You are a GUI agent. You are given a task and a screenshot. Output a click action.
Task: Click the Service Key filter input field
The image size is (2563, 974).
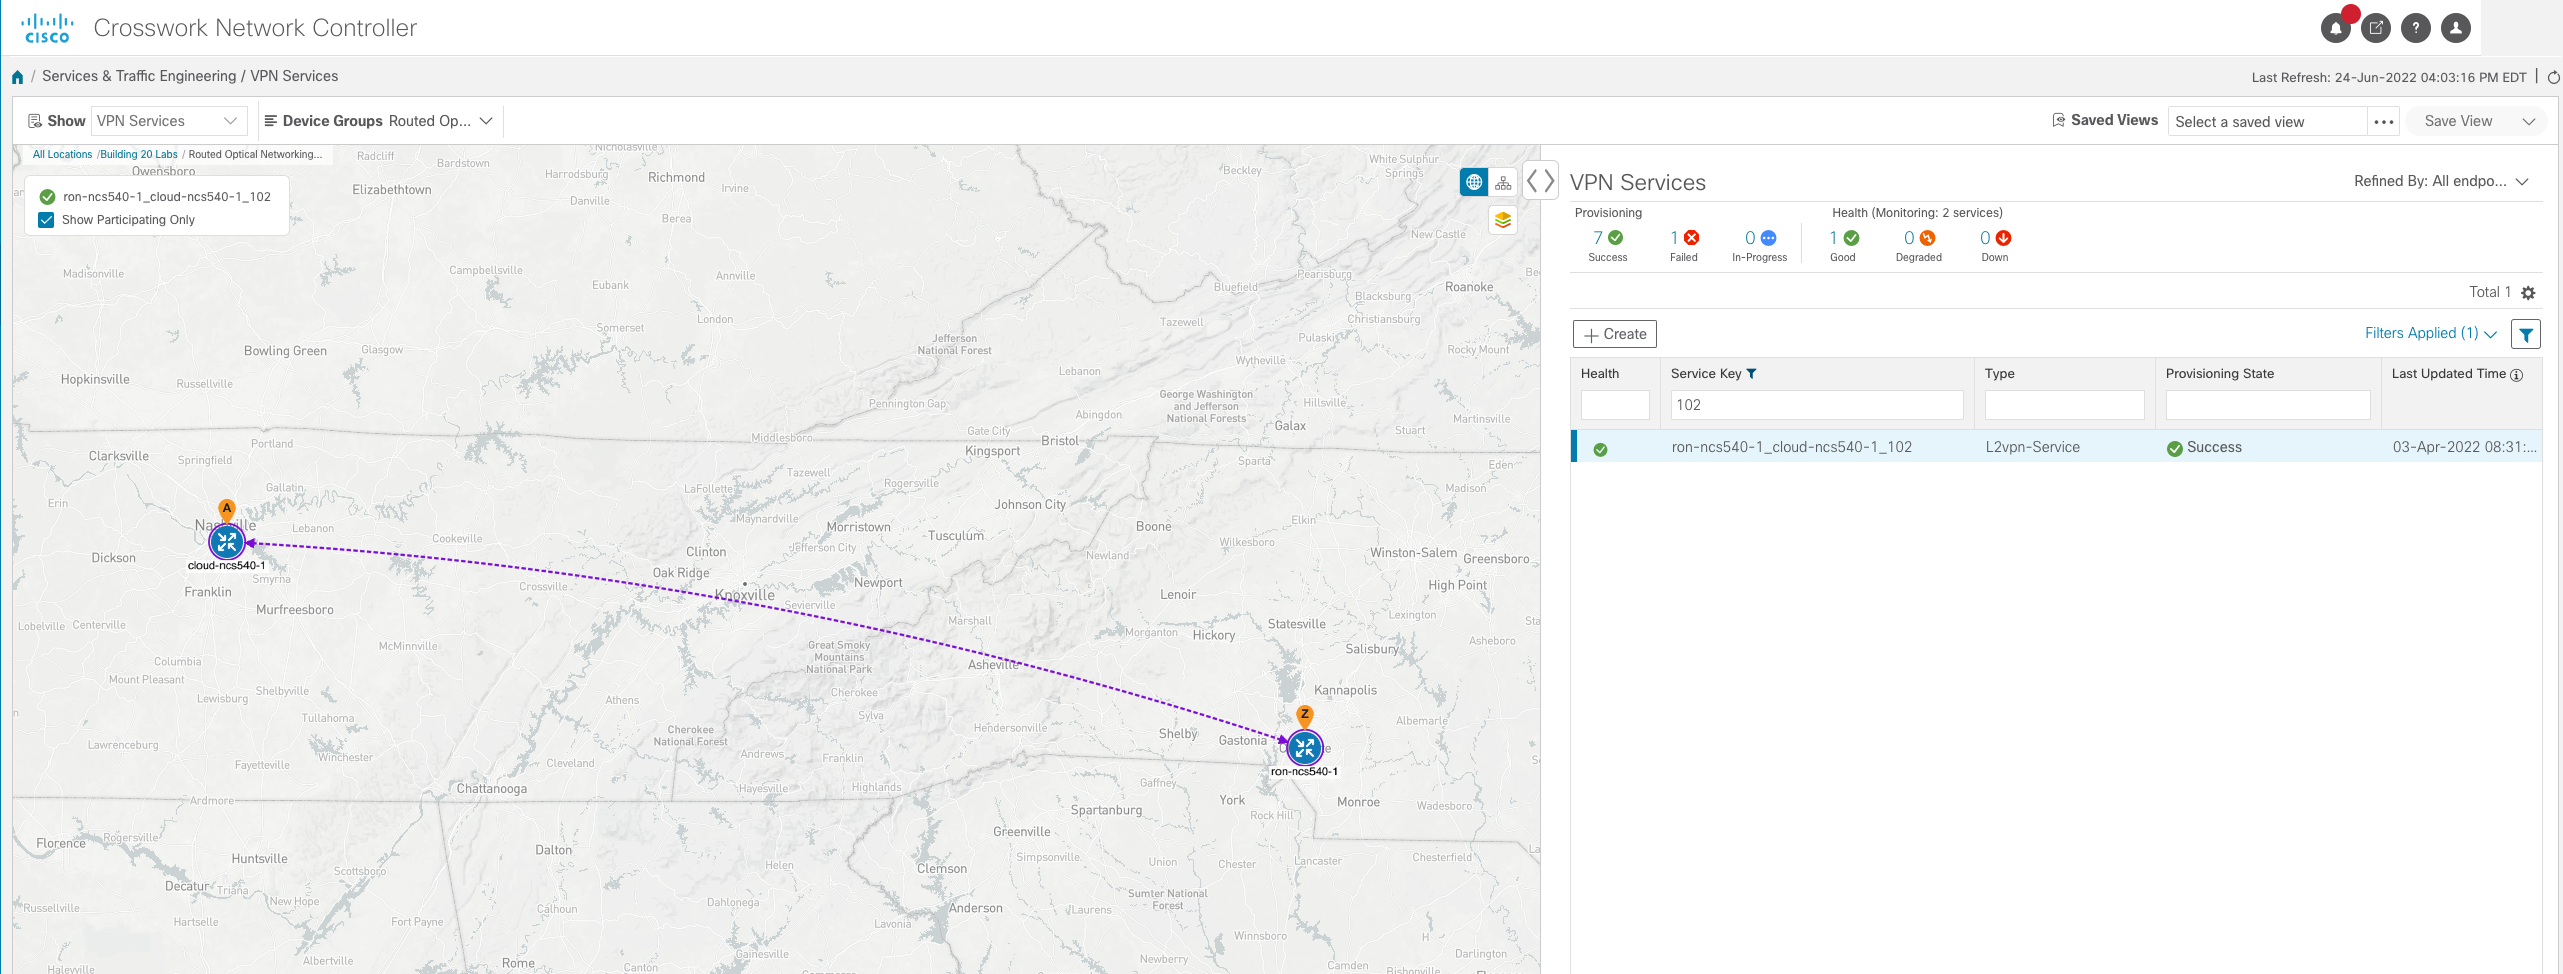1816,405
